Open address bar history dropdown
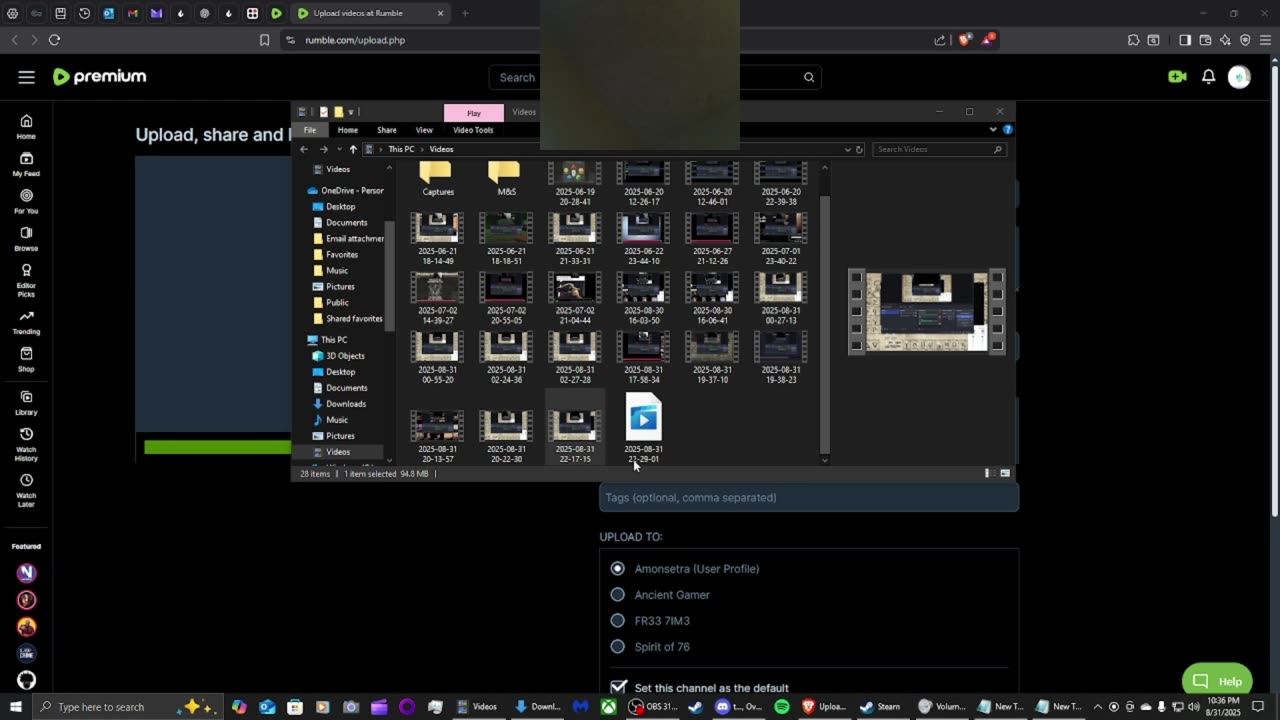 (x=848, y=149)
